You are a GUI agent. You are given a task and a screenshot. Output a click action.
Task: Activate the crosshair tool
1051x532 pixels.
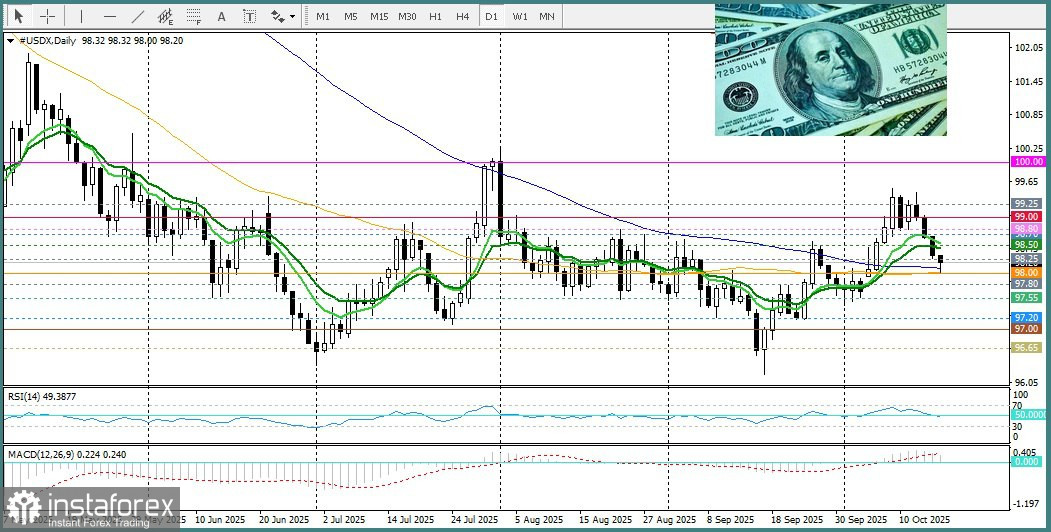(48, 16)
